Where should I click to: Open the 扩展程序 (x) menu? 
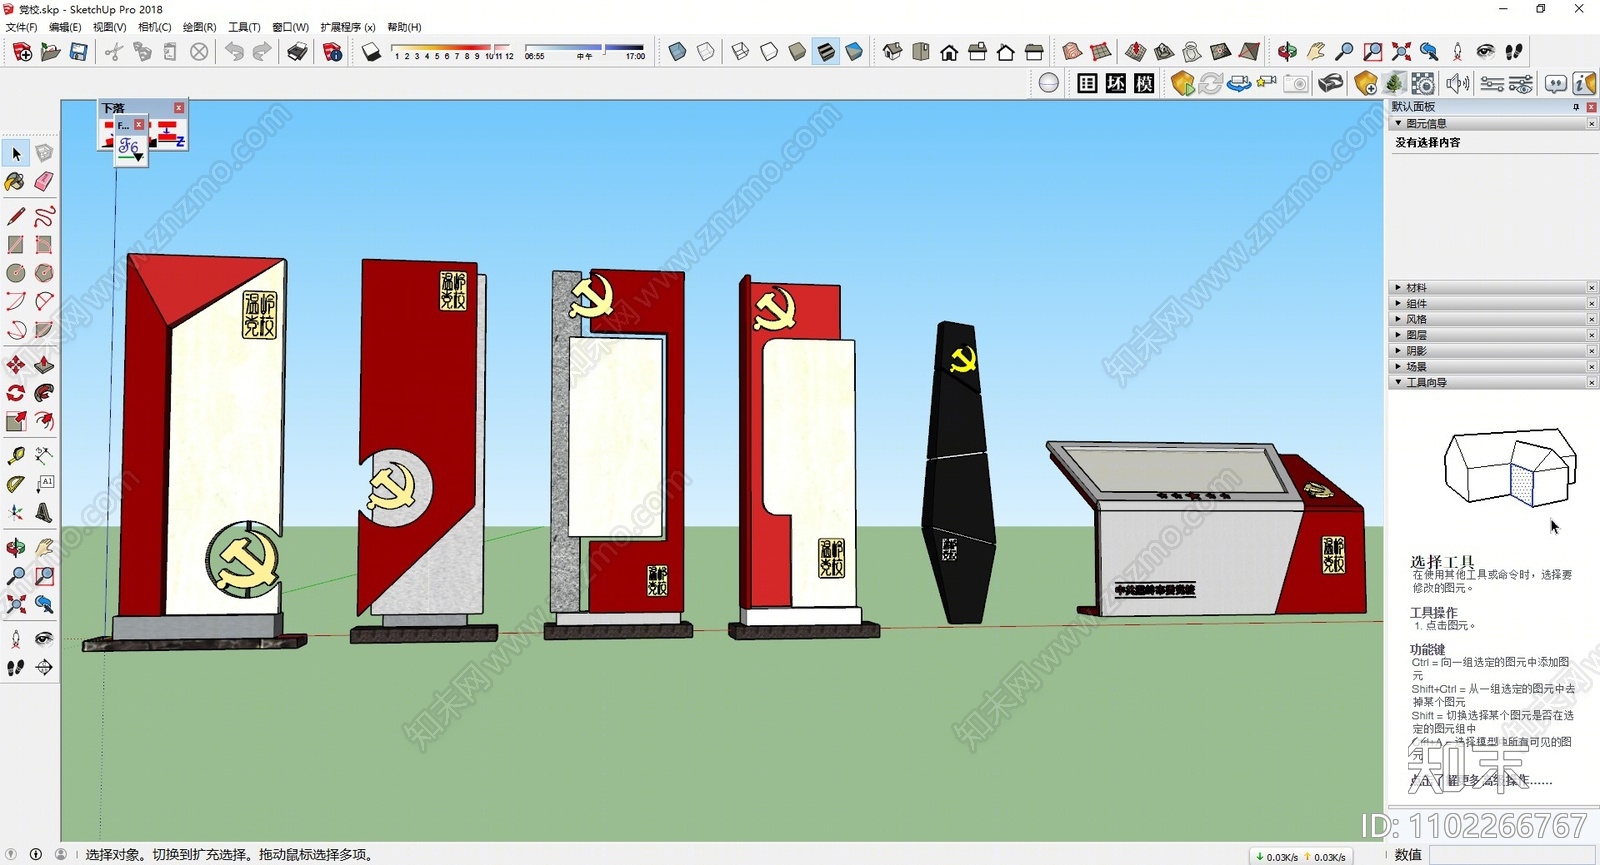[348, 27]
